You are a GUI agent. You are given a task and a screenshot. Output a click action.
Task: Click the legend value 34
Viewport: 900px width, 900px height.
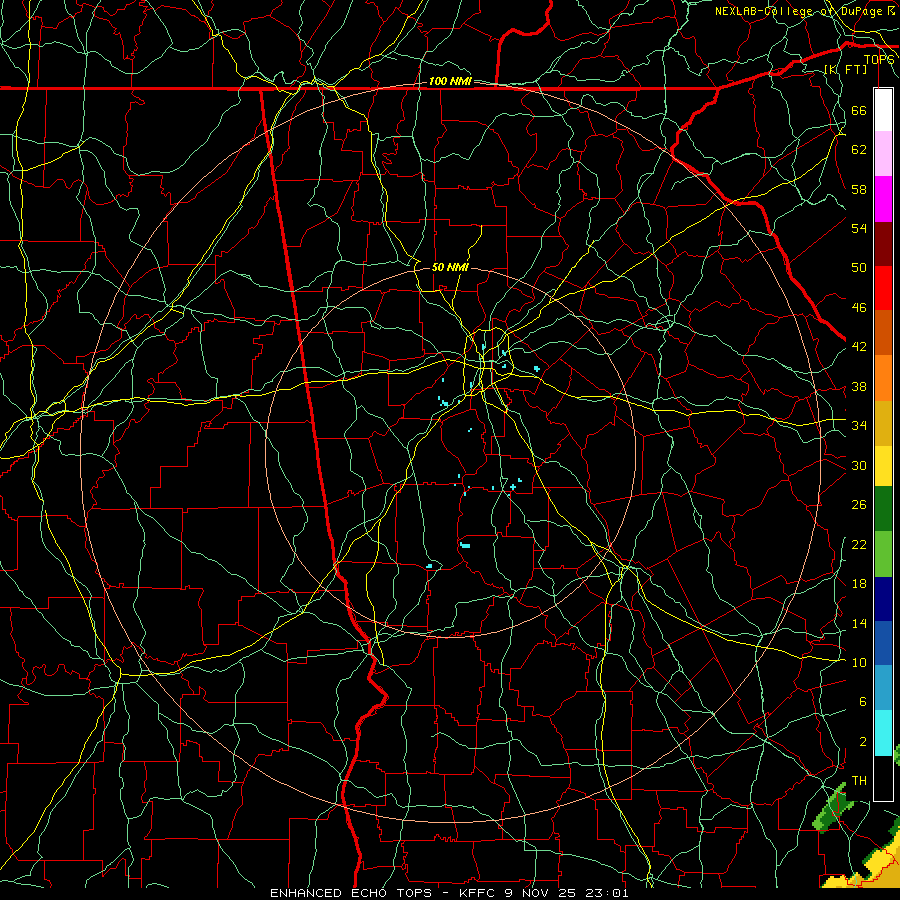[x=859, y=425]
